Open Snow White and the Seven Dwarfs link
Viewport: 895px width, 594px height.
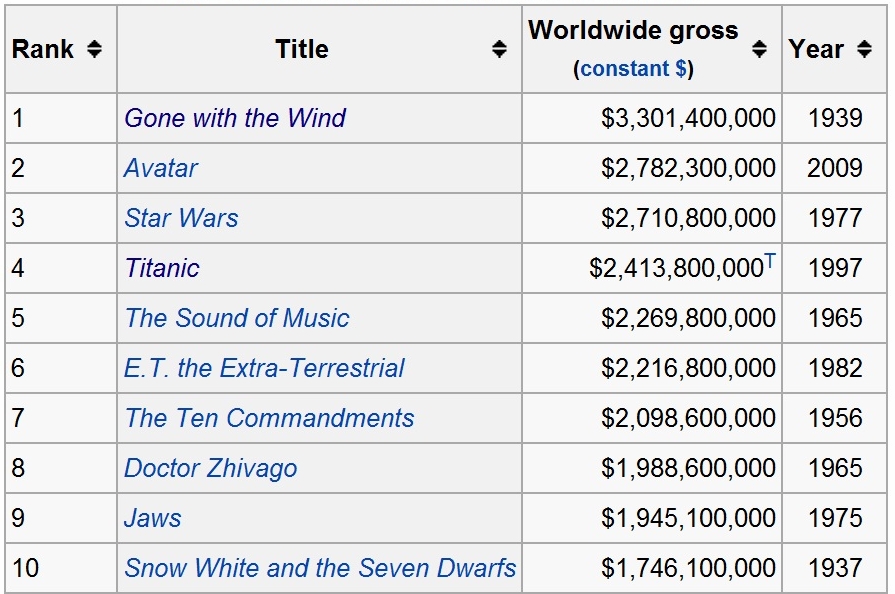320,568
